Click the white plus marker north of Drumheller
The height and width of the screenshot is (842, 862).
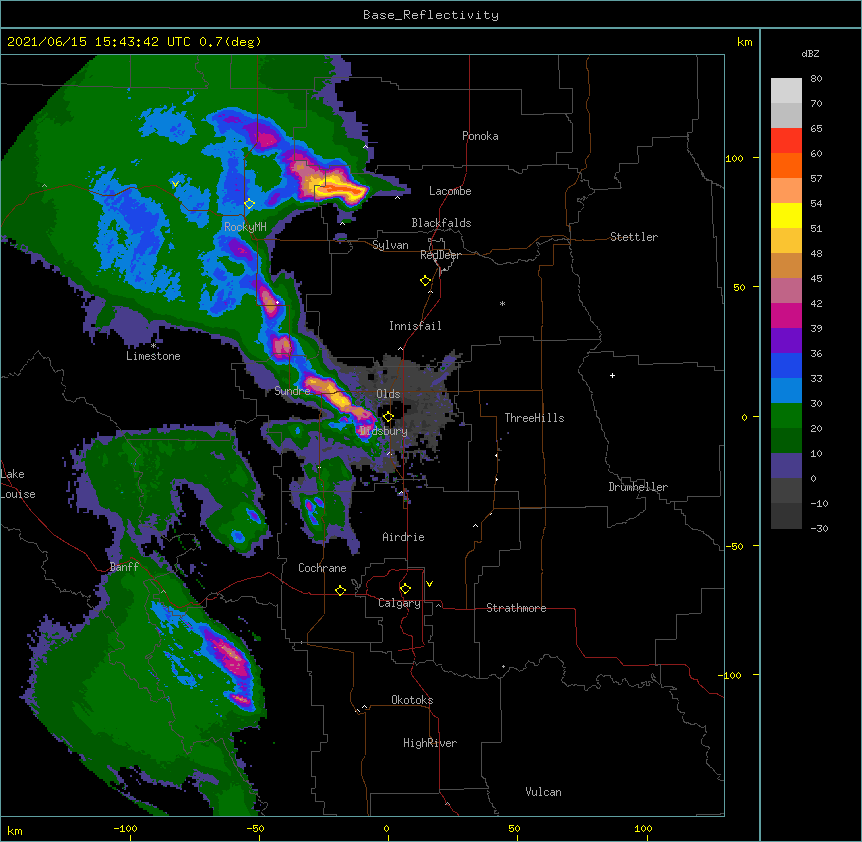tap(612, 375)
